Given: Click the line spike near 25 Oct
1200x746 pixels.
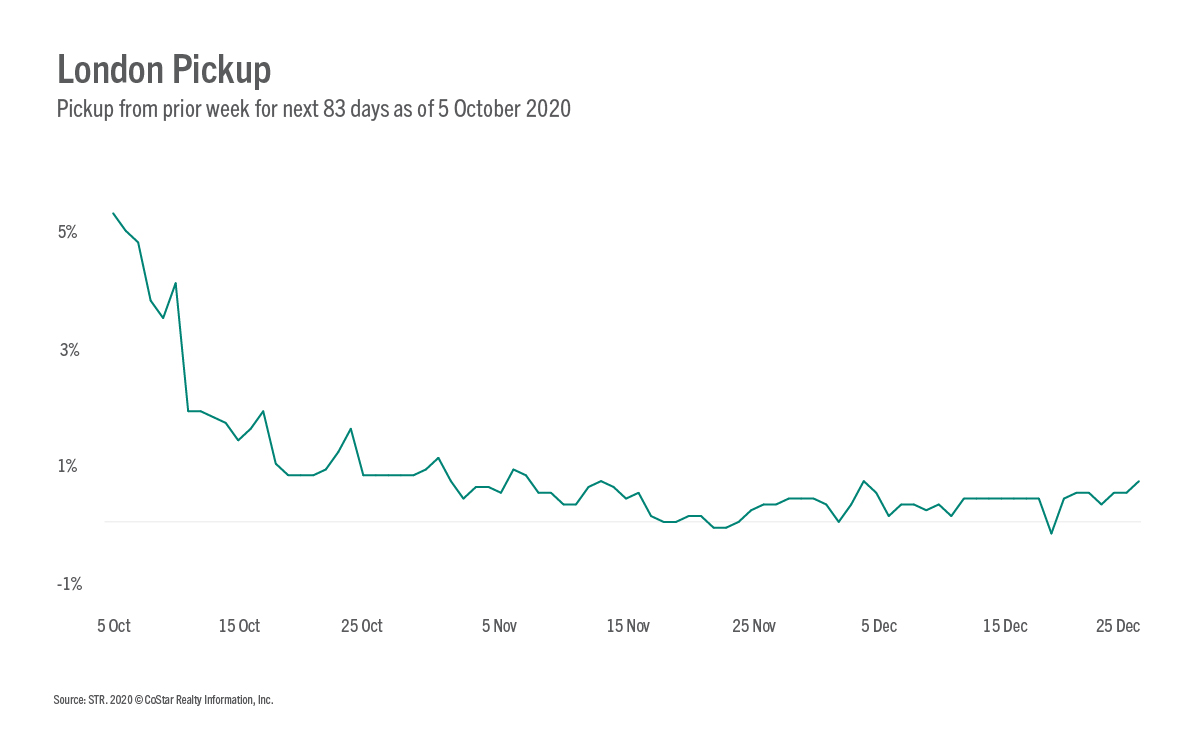Looking at the screenshot, I should 351,429.
